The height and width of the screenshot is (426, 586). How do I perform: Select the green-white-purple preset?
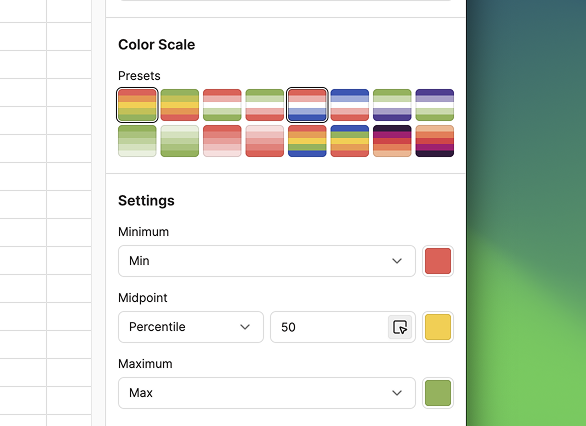click(392, 105)
